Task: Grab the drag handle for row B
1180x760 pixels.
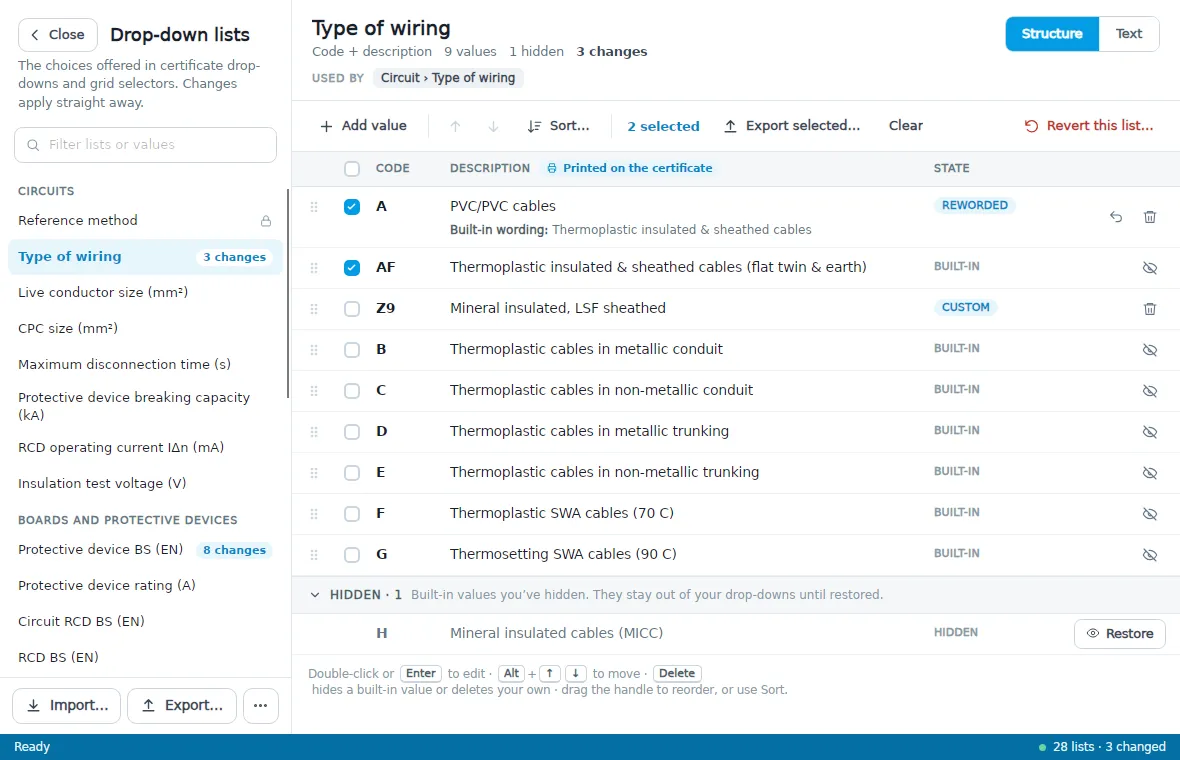Action: 314,350
